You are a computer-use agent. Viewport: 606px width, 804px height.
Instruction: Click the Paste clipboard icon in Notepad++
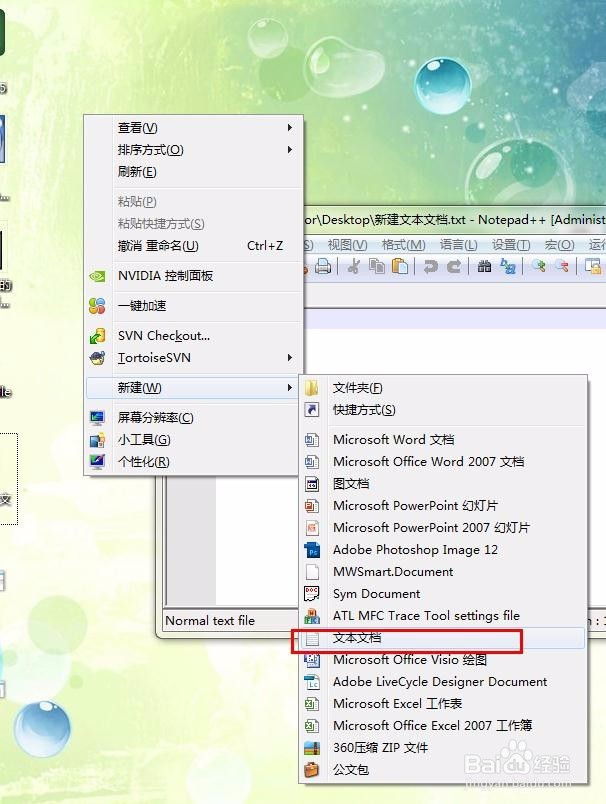400,266
